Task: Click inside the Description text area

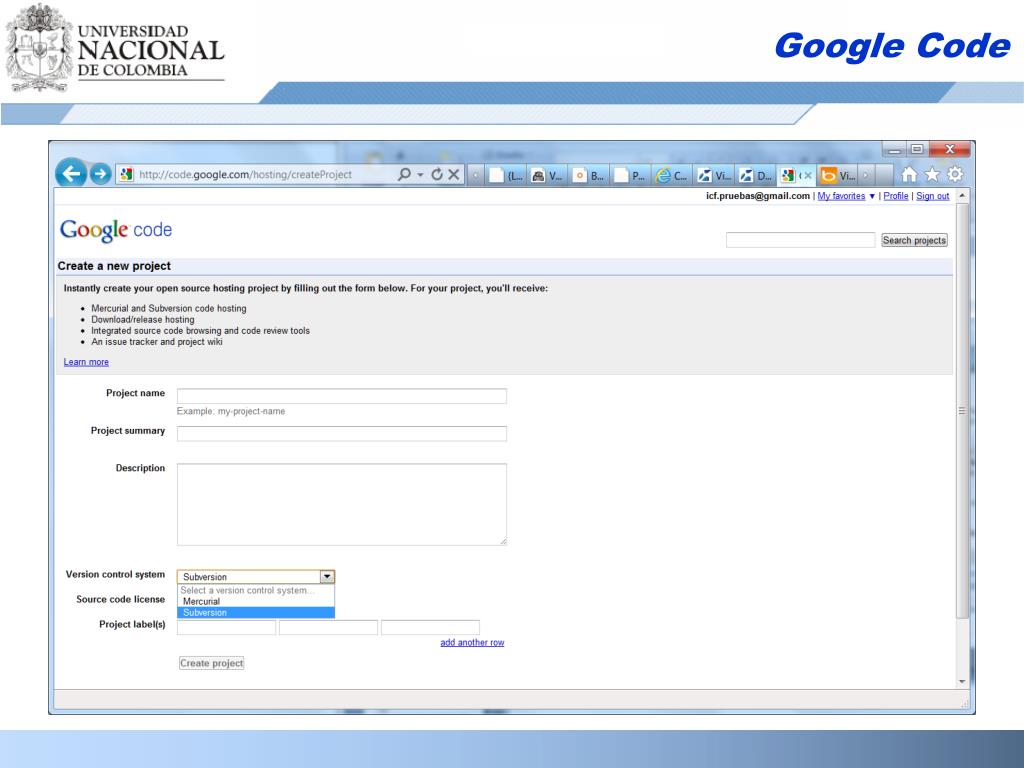Action: pyautogui.click(x=342, y=504)
